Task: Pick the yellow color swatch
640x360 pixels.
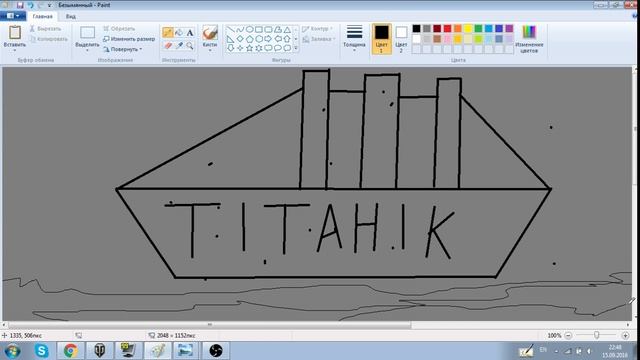Action: 468,29
